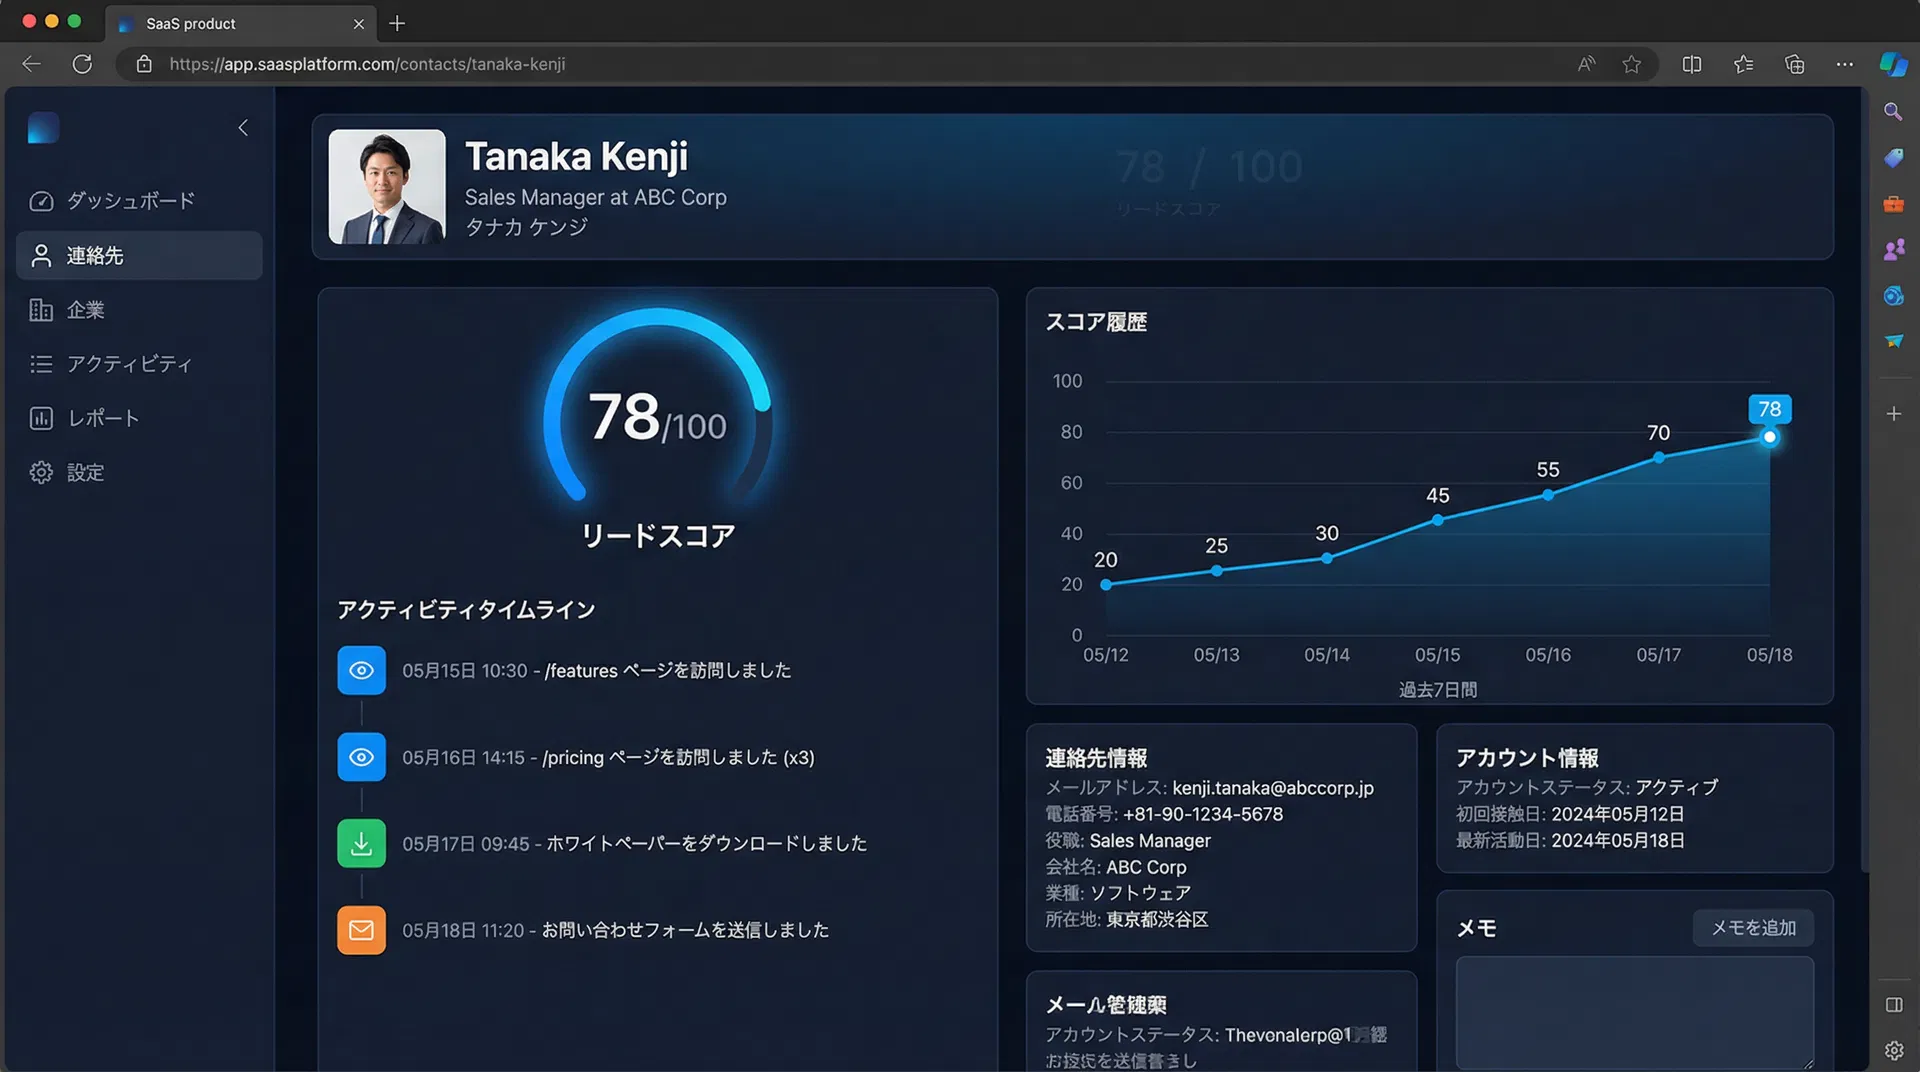Reload the page with refresh button
This screenshot has width=1920, height=1072.
point(82,64)
